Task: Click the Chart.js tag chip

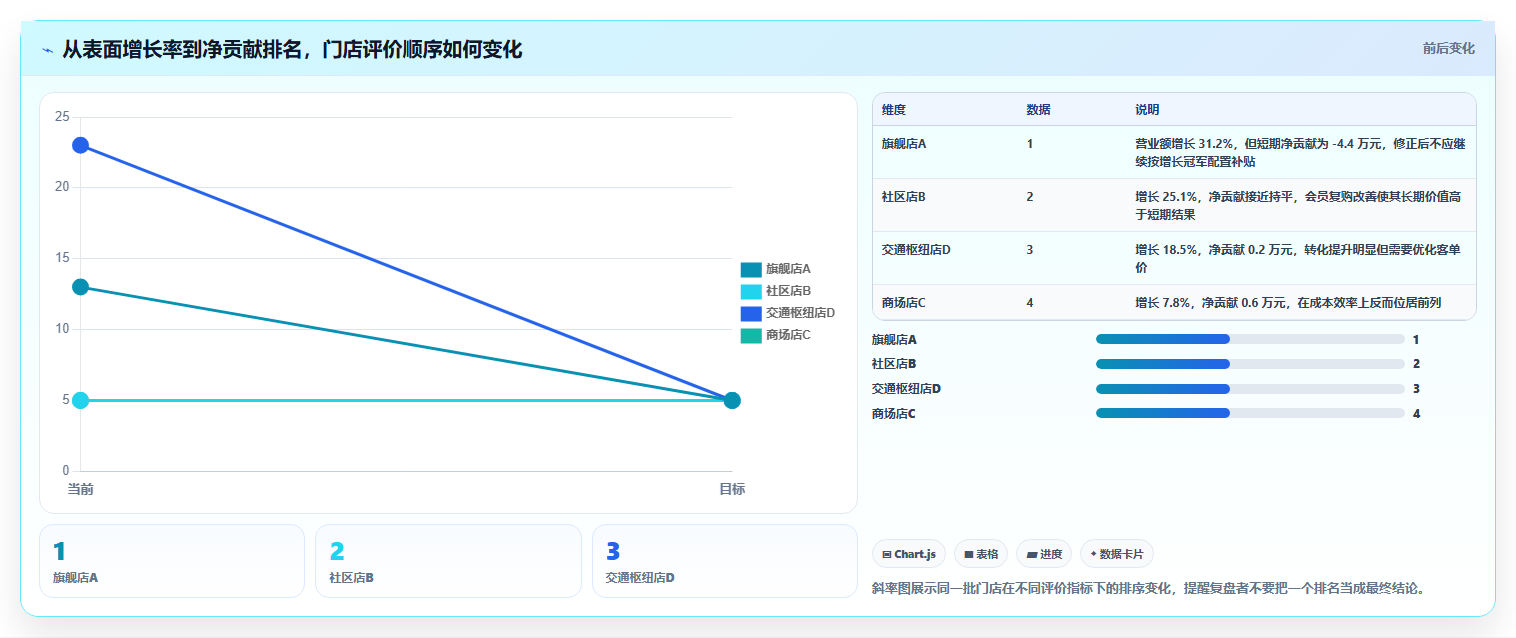Action: pyautogui.click(x=909, y=554)
